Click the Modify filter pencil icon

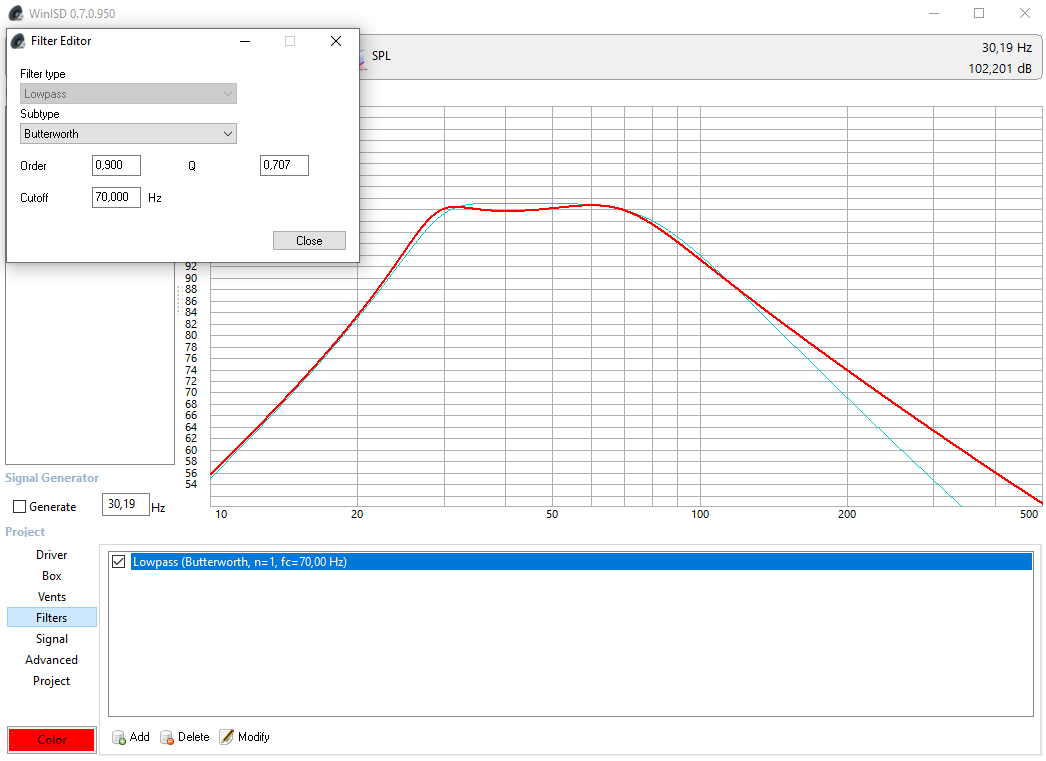click(x=227, y=737)
